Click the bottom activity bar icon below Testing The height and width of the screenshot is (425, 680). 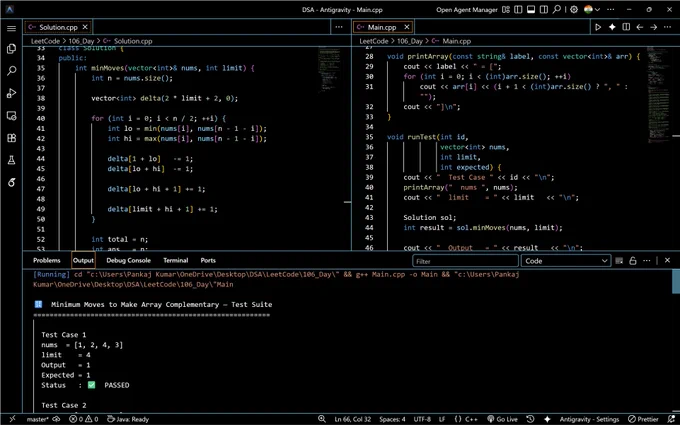pyautogui.click(x=12, y=183)
